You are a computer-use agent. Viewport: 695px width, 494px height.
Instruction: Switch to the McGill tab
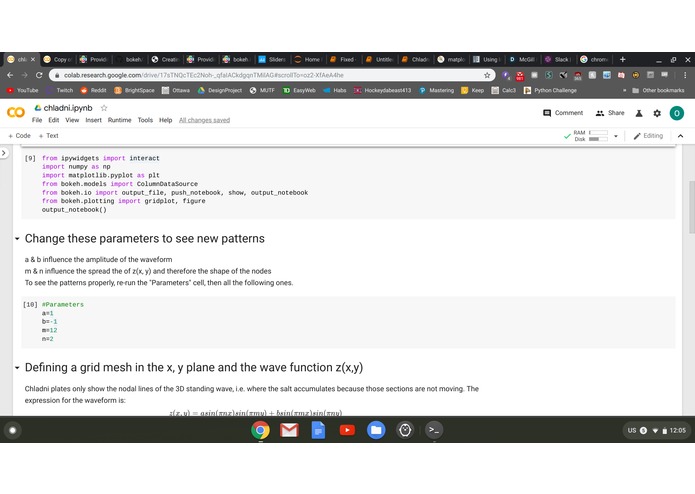pos(523,59)
